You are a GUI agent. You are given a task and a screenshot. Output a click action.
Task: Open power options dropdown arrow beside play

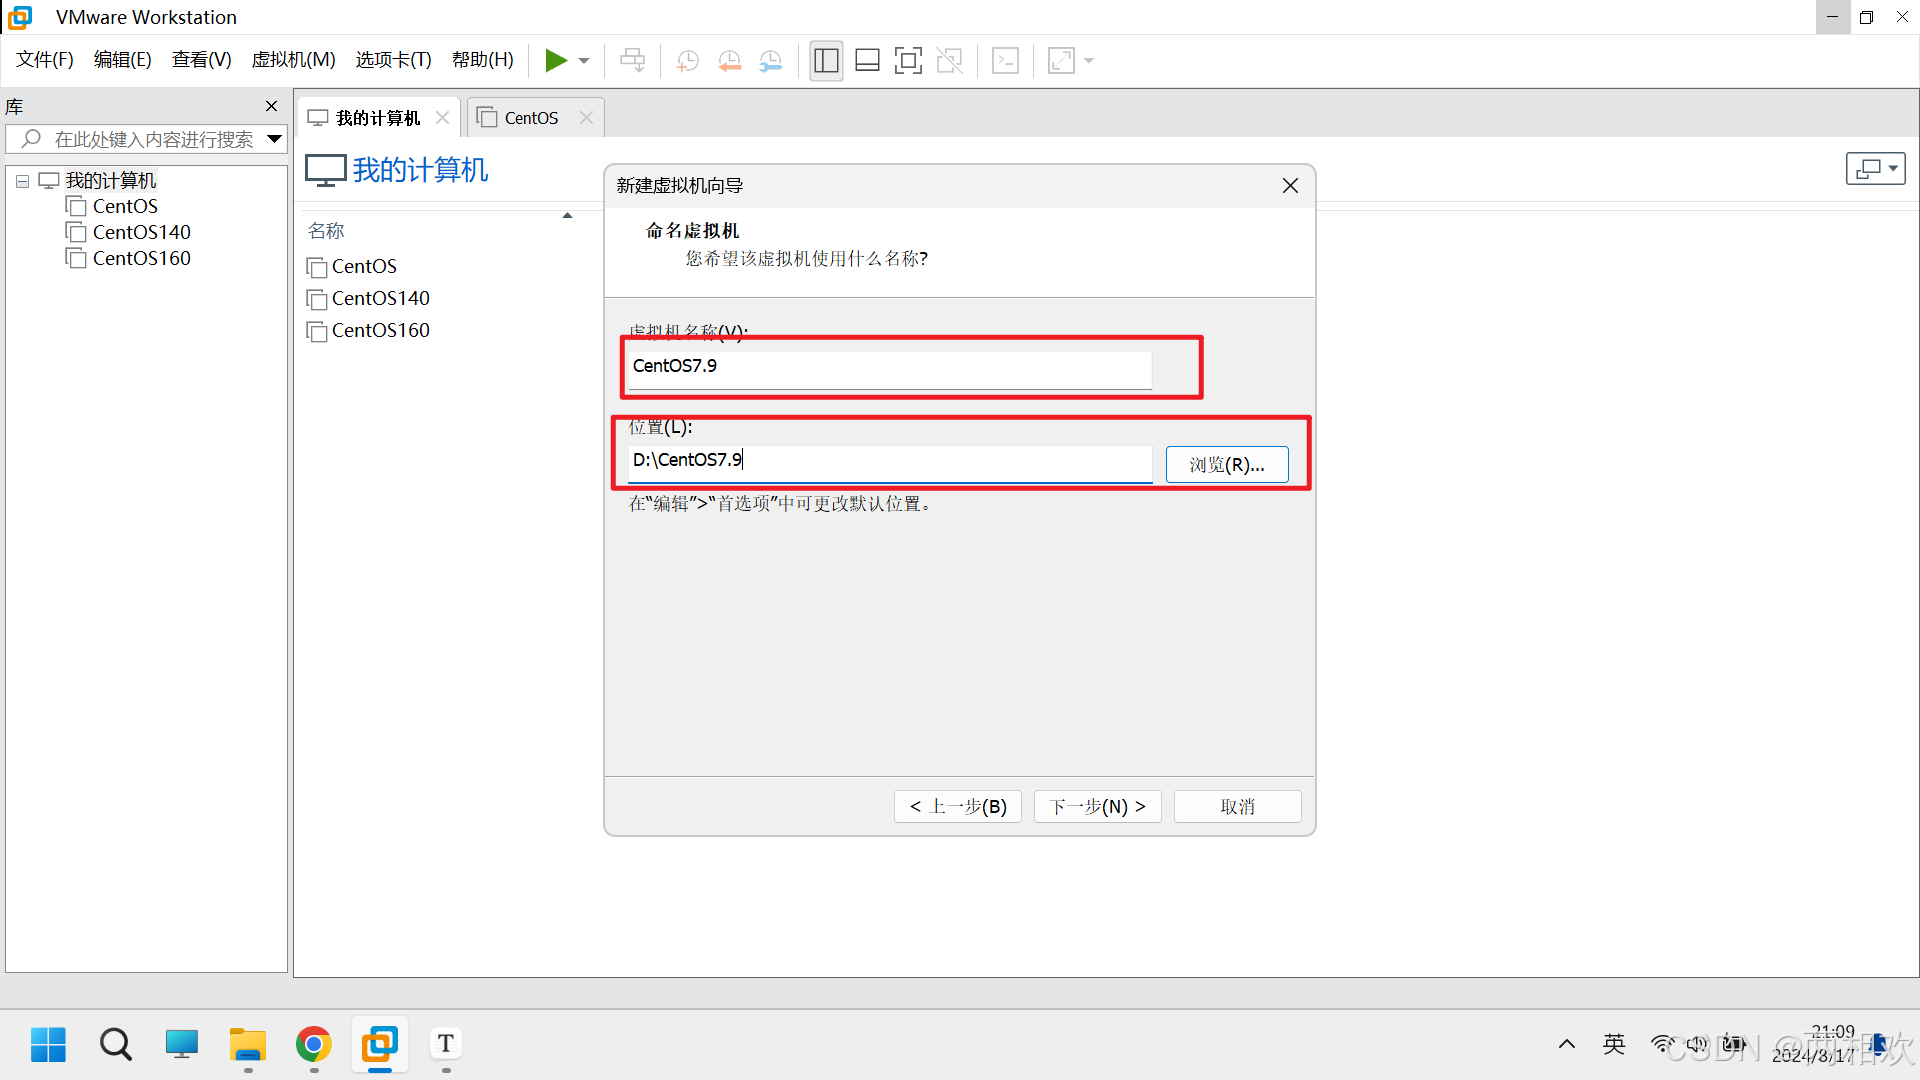click(584, 61)
